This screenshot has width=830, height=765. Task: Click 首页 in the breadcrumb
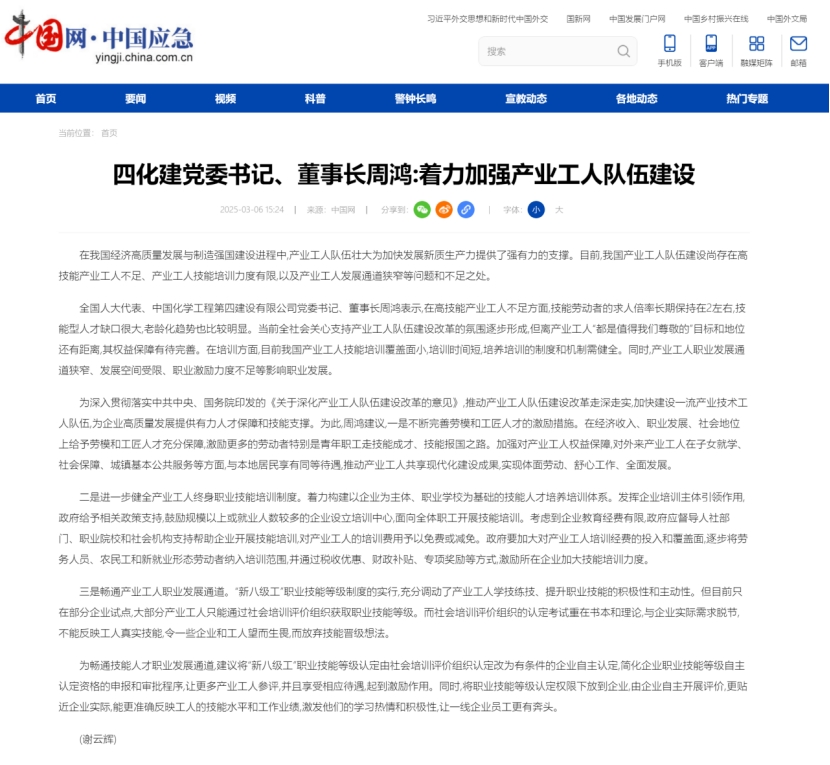click(108, 133)
